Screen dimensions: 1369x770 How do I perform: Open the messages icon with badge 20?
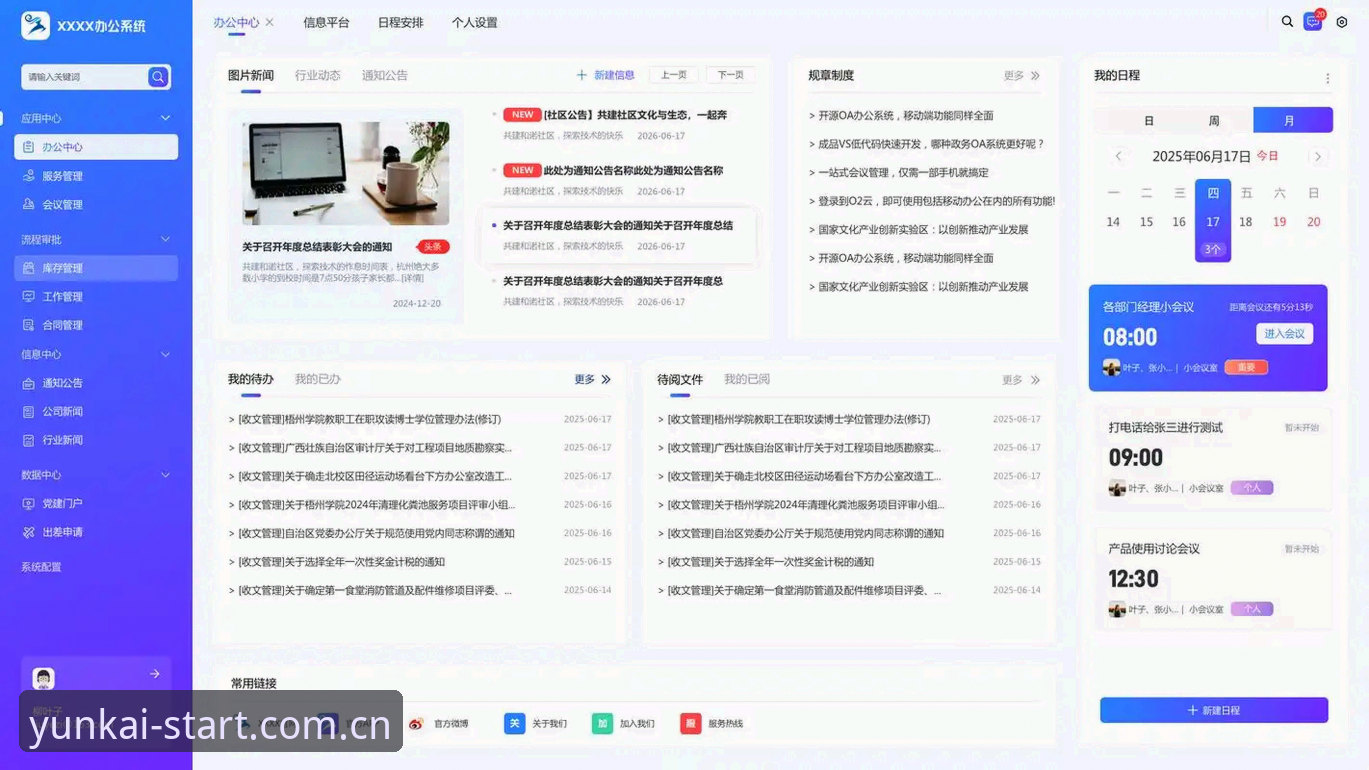click(1313, 20)
